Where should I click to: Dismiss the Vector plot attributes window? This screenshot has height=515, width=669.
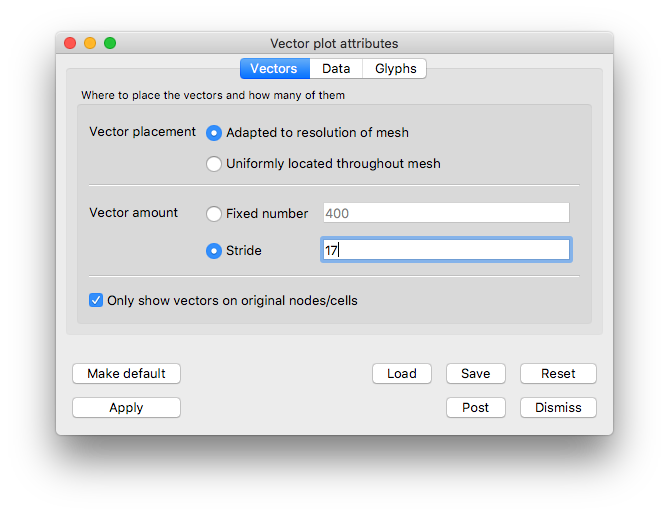click(558, 408)
